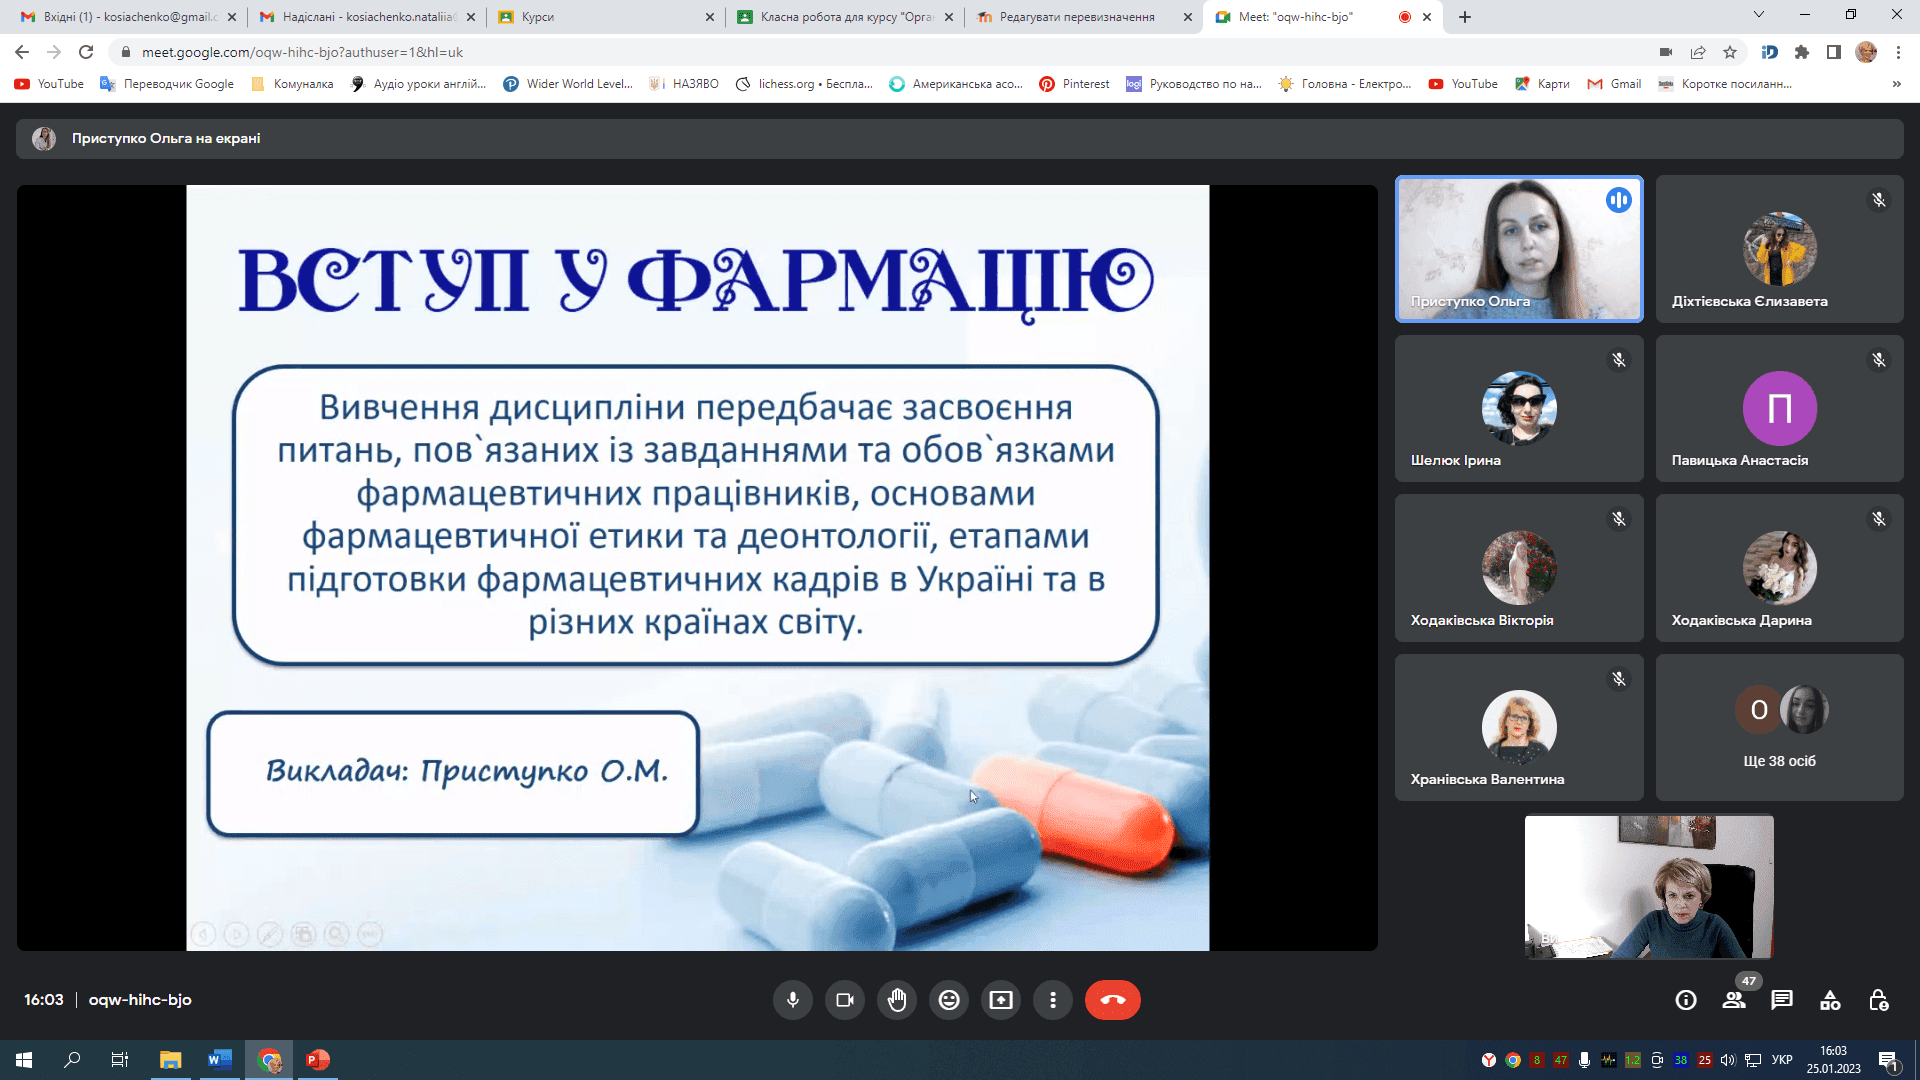Image resolution: width=1920 pixels, height=1080 pixels.
Task: Select Приступко Ольга video tile
Action: pyautogui.click(x=1519, y=249)
